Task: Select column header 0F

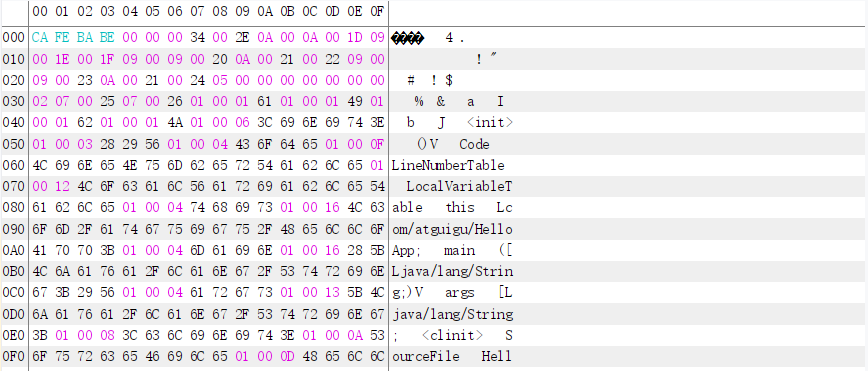Action: pyautogui.click(x=377, y=11)
